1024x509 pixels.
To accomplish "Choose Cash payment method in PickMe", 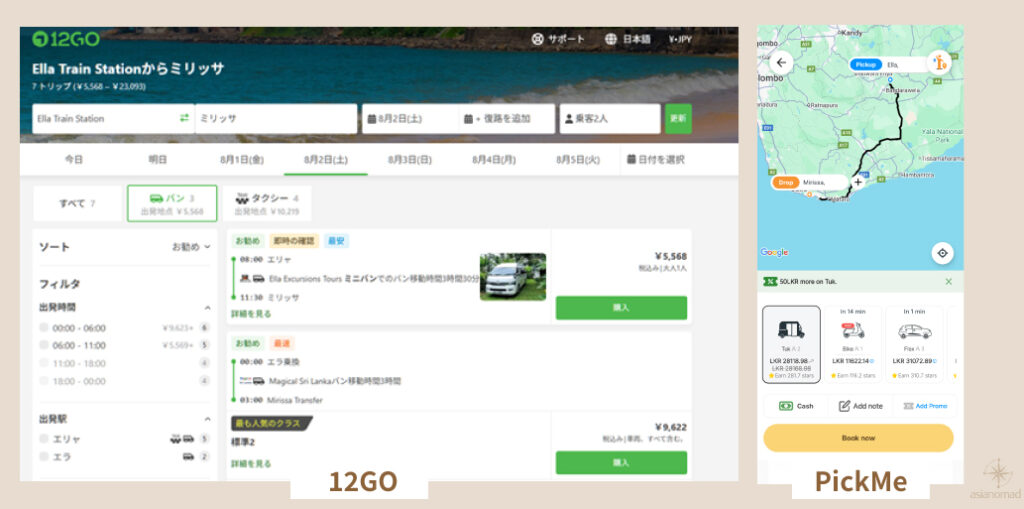I will 796,406.
